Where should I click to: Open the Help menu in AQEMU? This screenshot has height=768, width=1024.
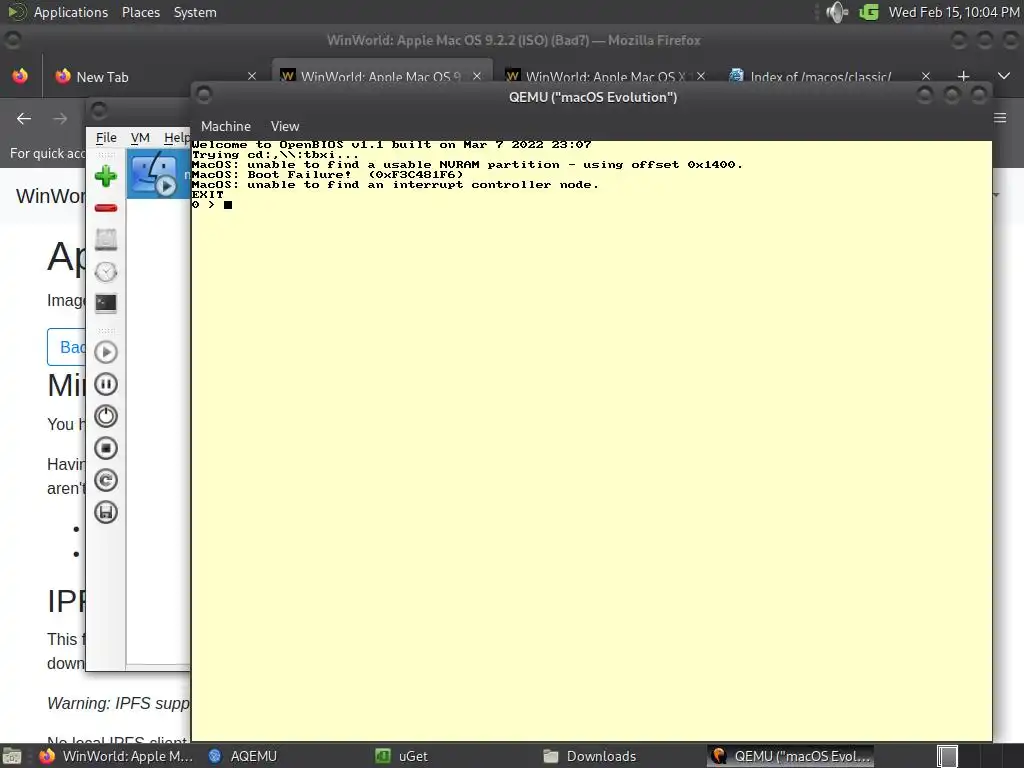[x=176, y=137]
